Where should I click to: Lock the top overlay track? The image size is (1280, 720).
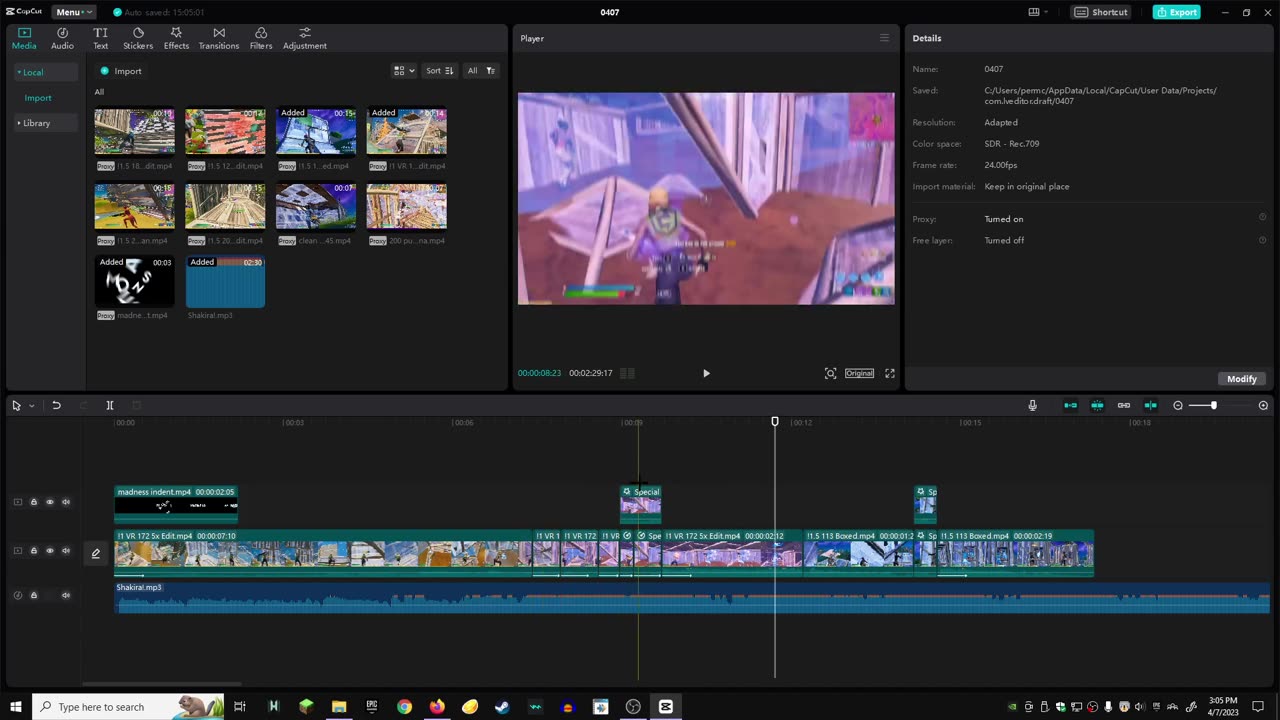coord(33,502)
